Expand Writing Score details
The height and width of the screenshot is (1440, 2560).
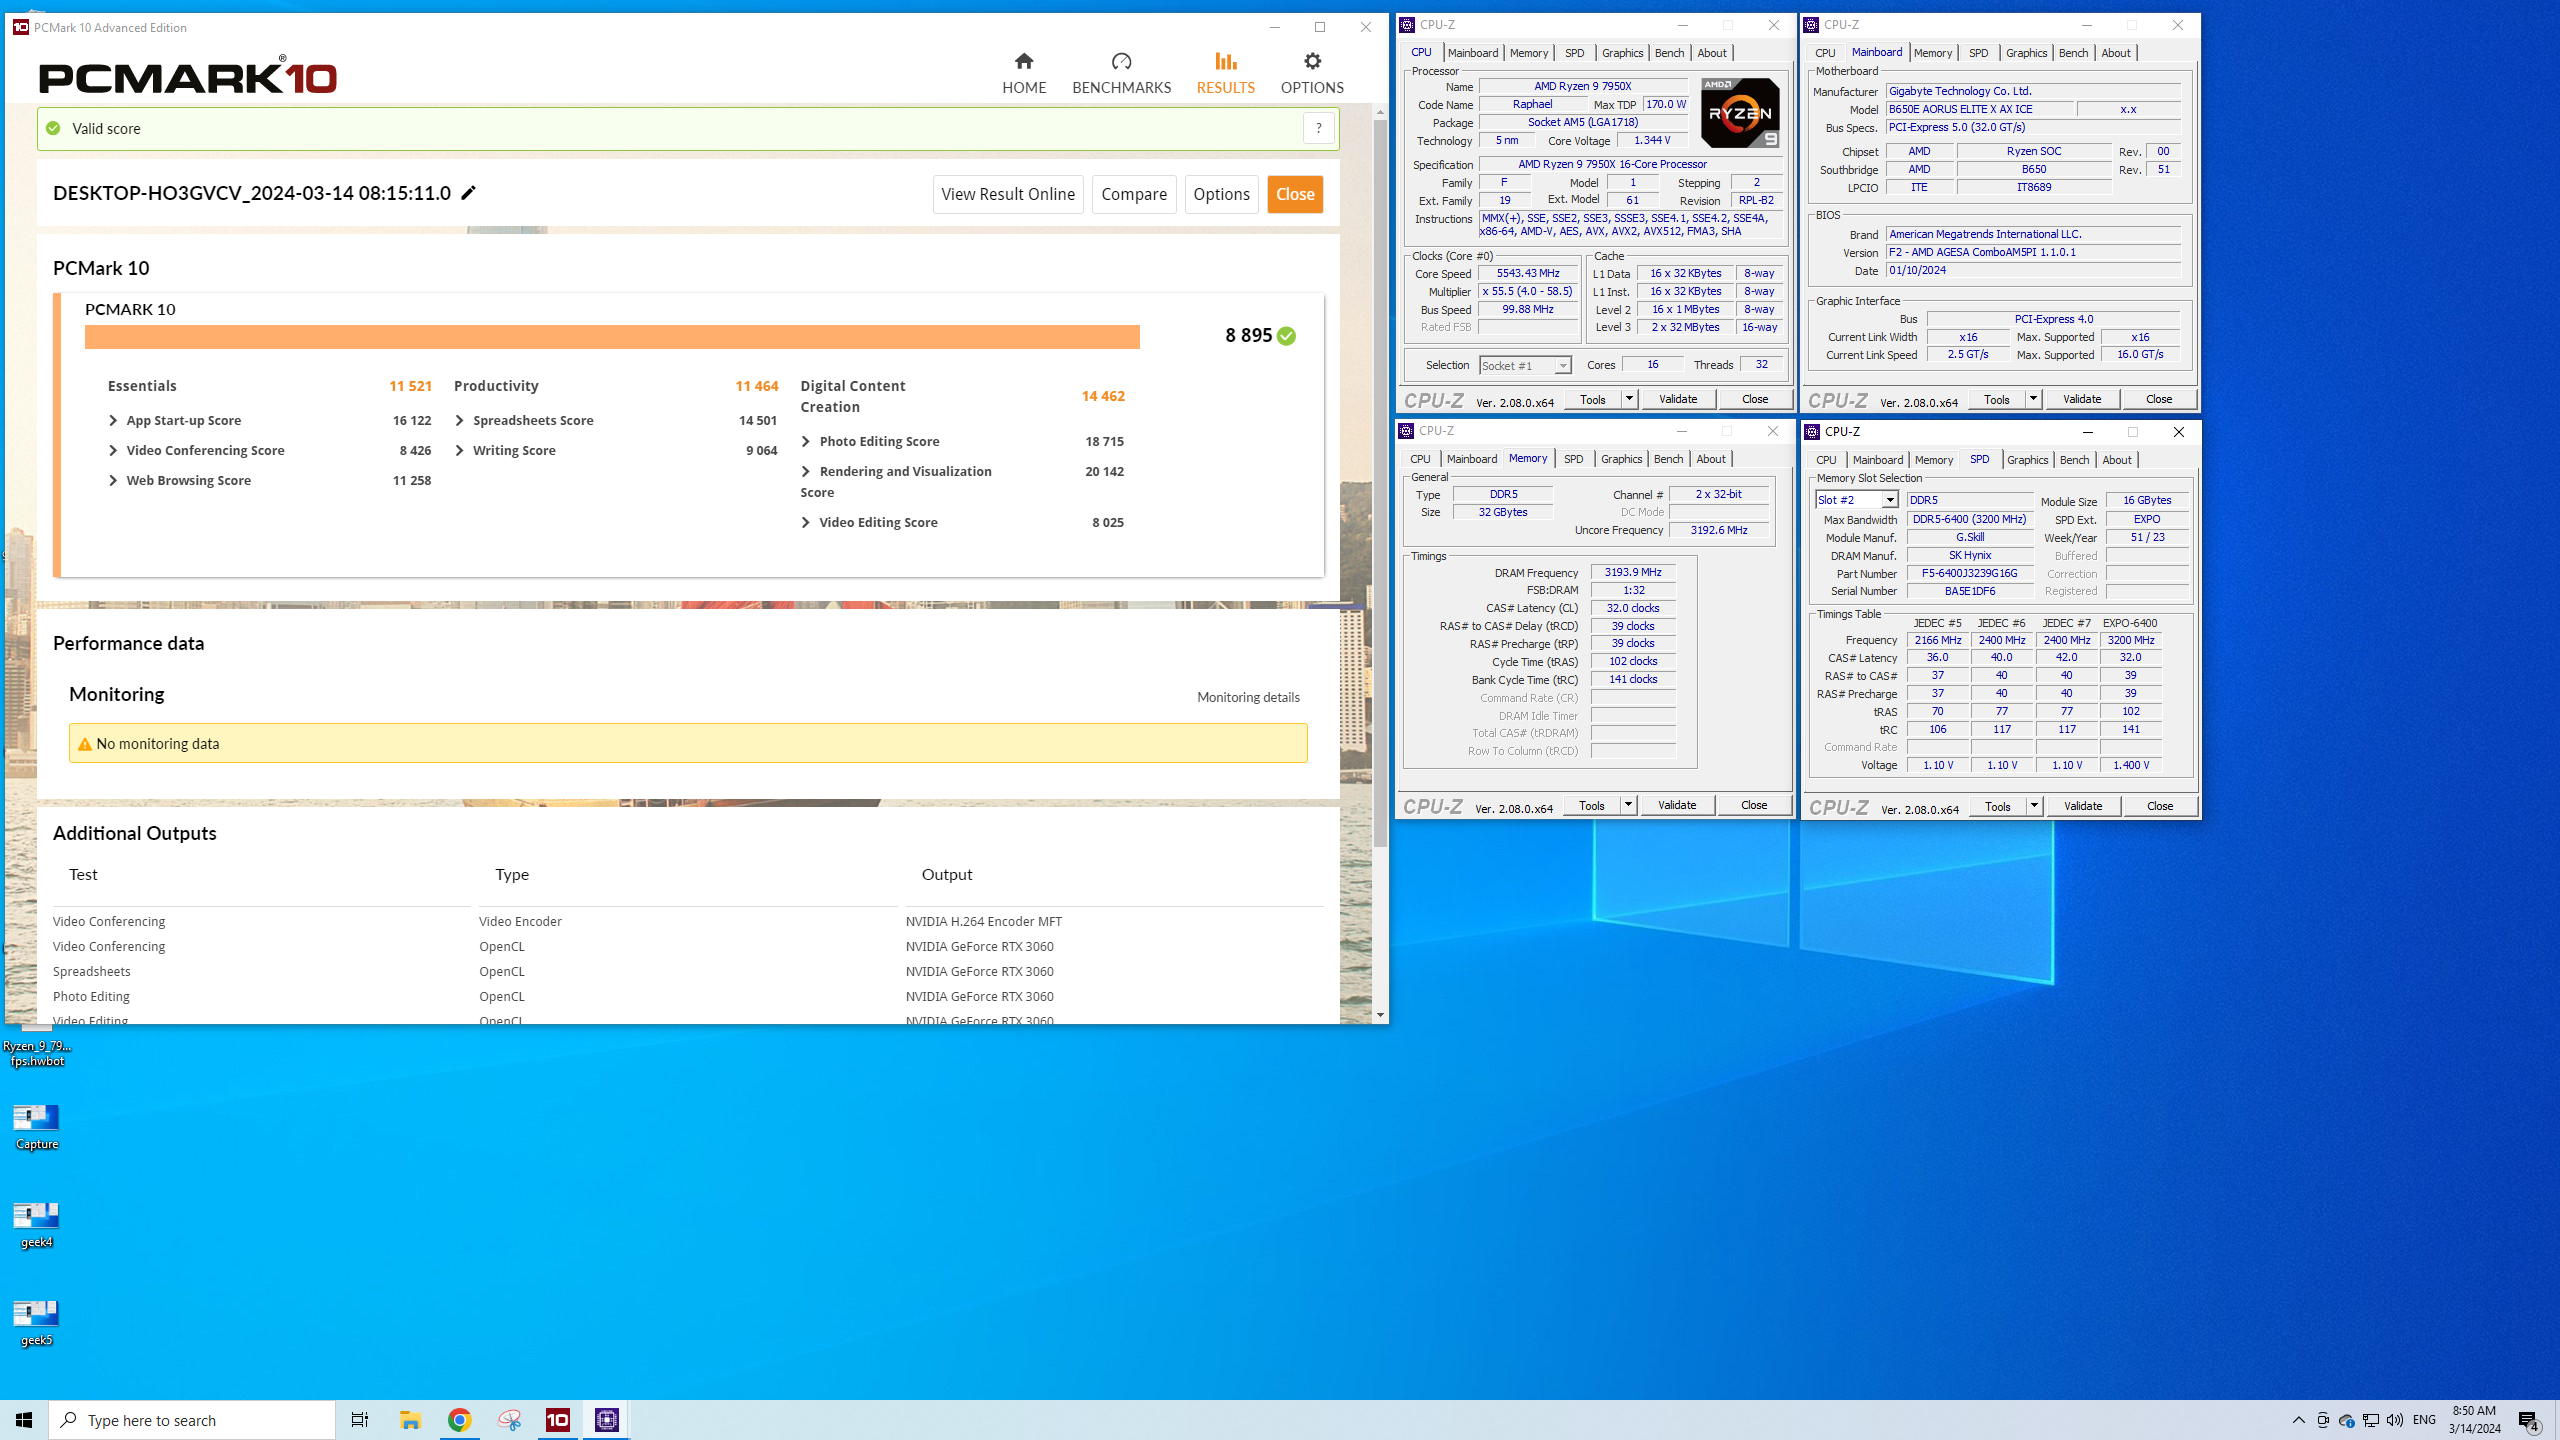pos(460,451)
